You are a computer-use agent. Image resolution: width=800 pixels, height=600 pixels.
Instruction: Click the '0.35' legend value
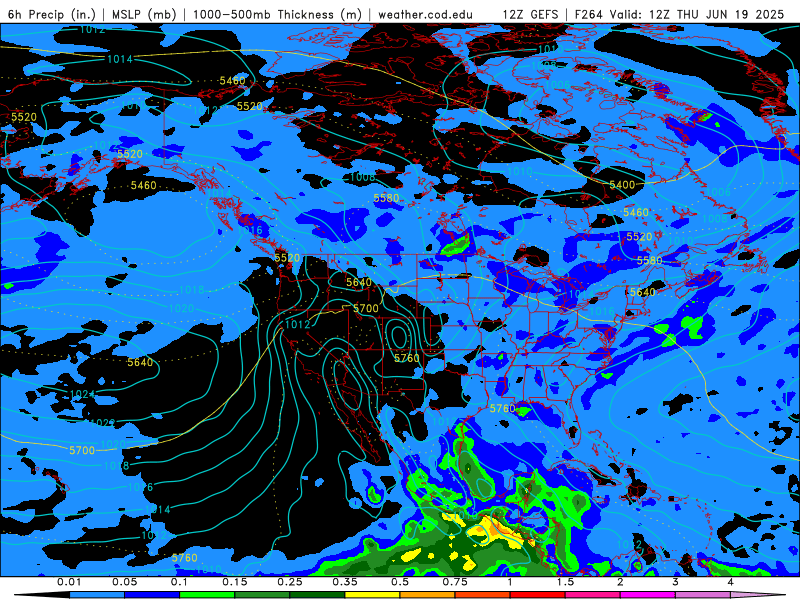pyautogui.click(x=345, y=582)
